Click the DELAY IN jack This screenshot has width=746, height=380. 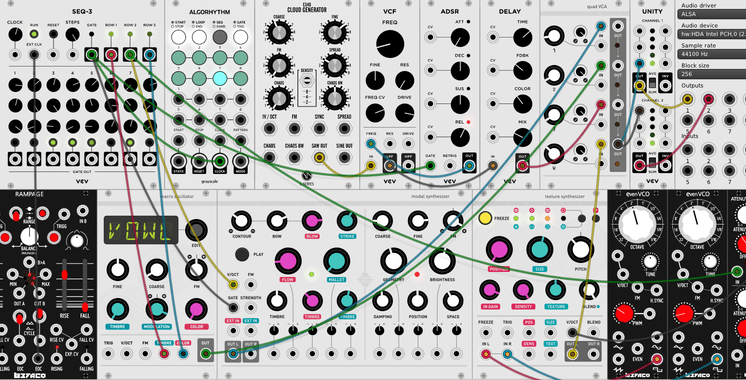point(493,166)
